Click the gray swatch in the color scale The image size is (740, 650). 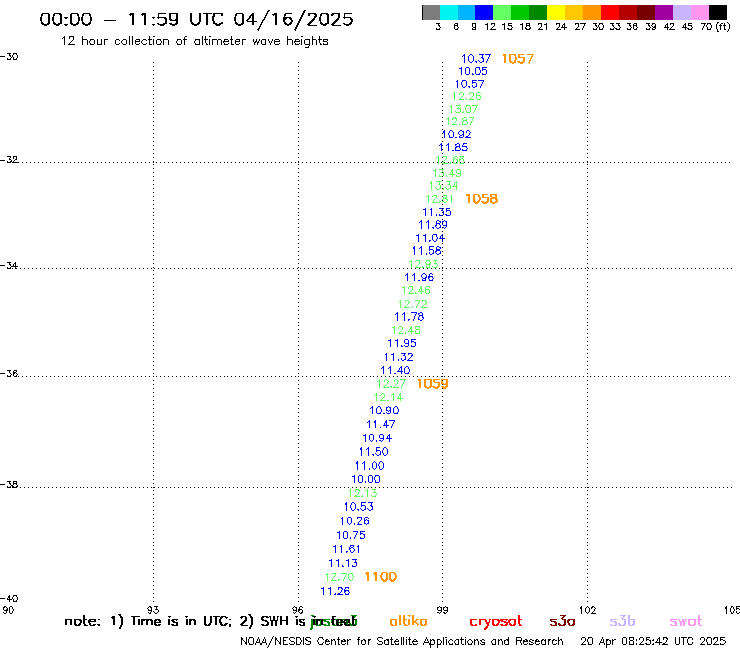[x=431, y=12]
